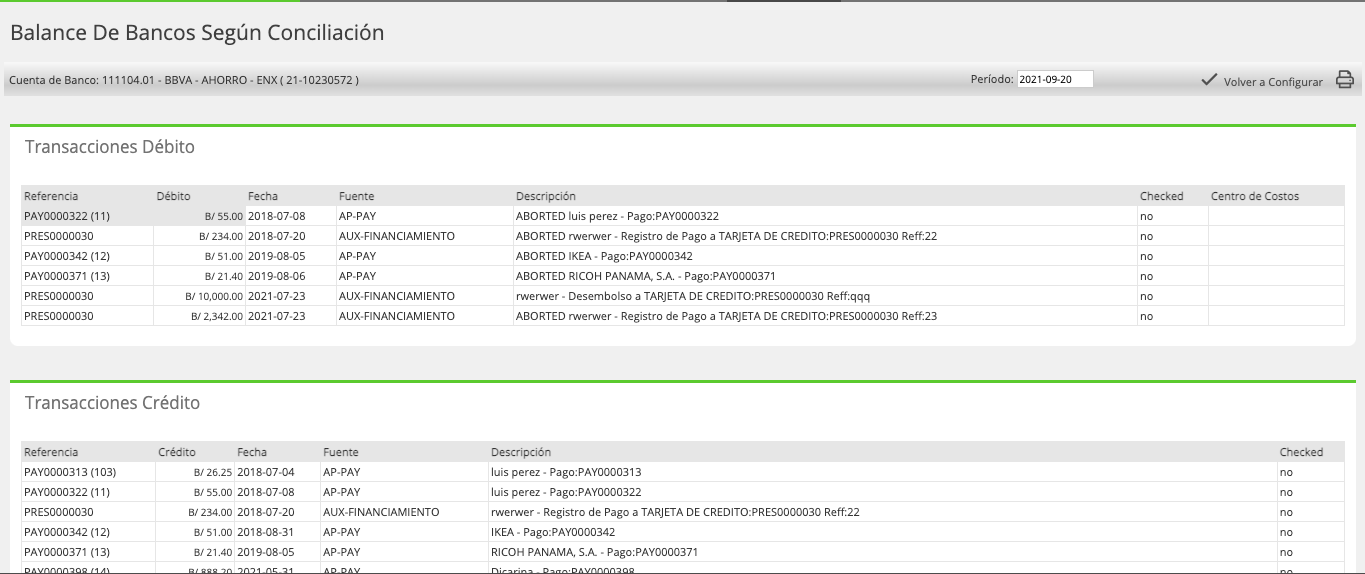
Task: Click debit date 2018-07-20
Action: pyautogui.click(x=277, y=236)
